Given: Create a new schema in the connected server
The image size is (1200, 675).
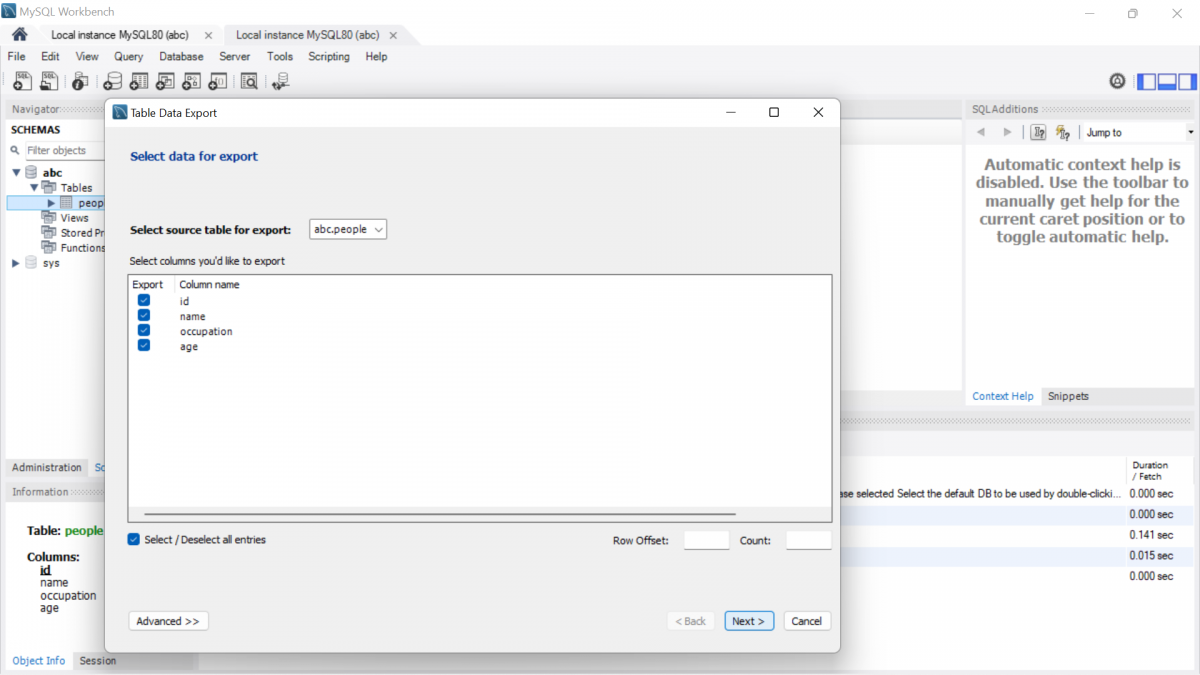Looking at the screenshot, I should [112, 81].
